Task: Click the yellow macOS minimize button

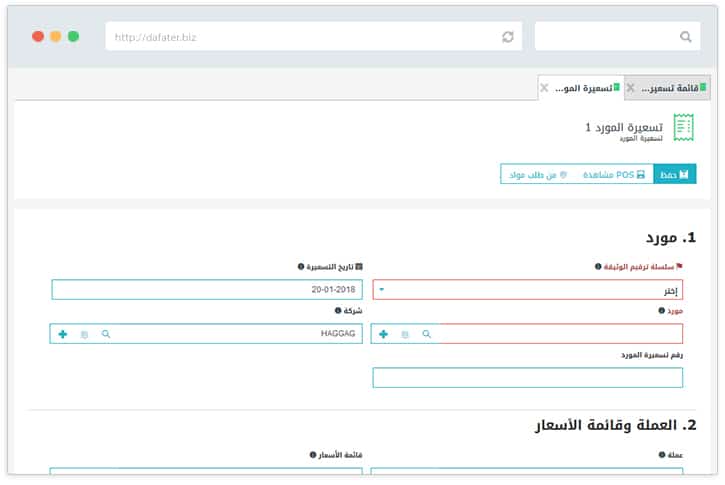Action: point(55,36)
